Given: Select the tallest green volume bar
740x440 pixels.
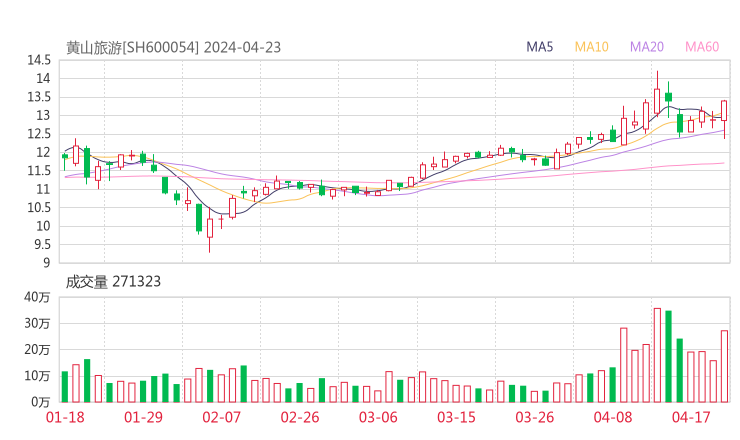Looking at the screenshot, I should [668, 356].
